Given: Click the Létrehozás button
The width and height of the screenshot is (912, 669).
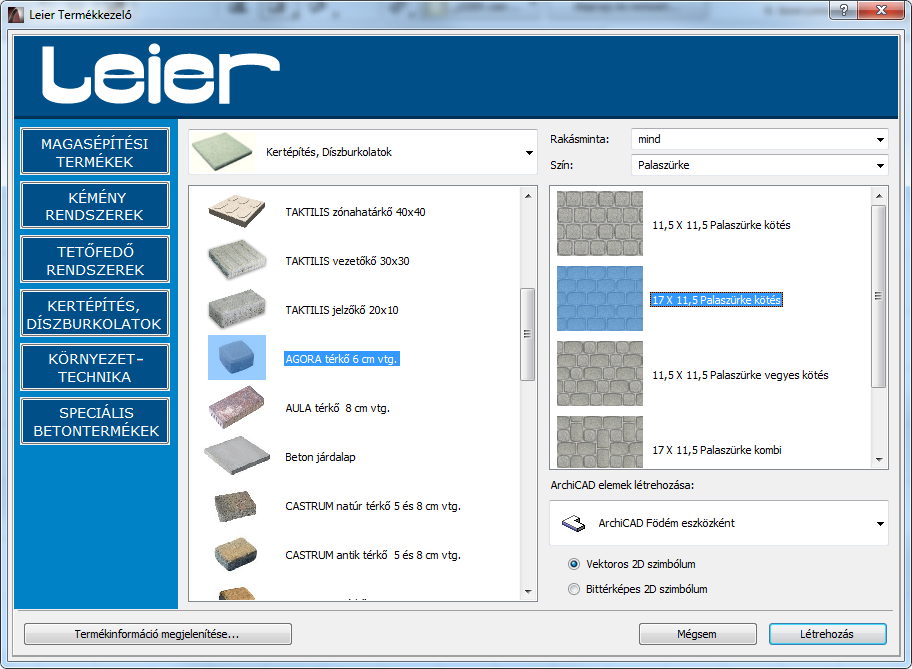Looking at the screenshot, I should pos(827,634).
